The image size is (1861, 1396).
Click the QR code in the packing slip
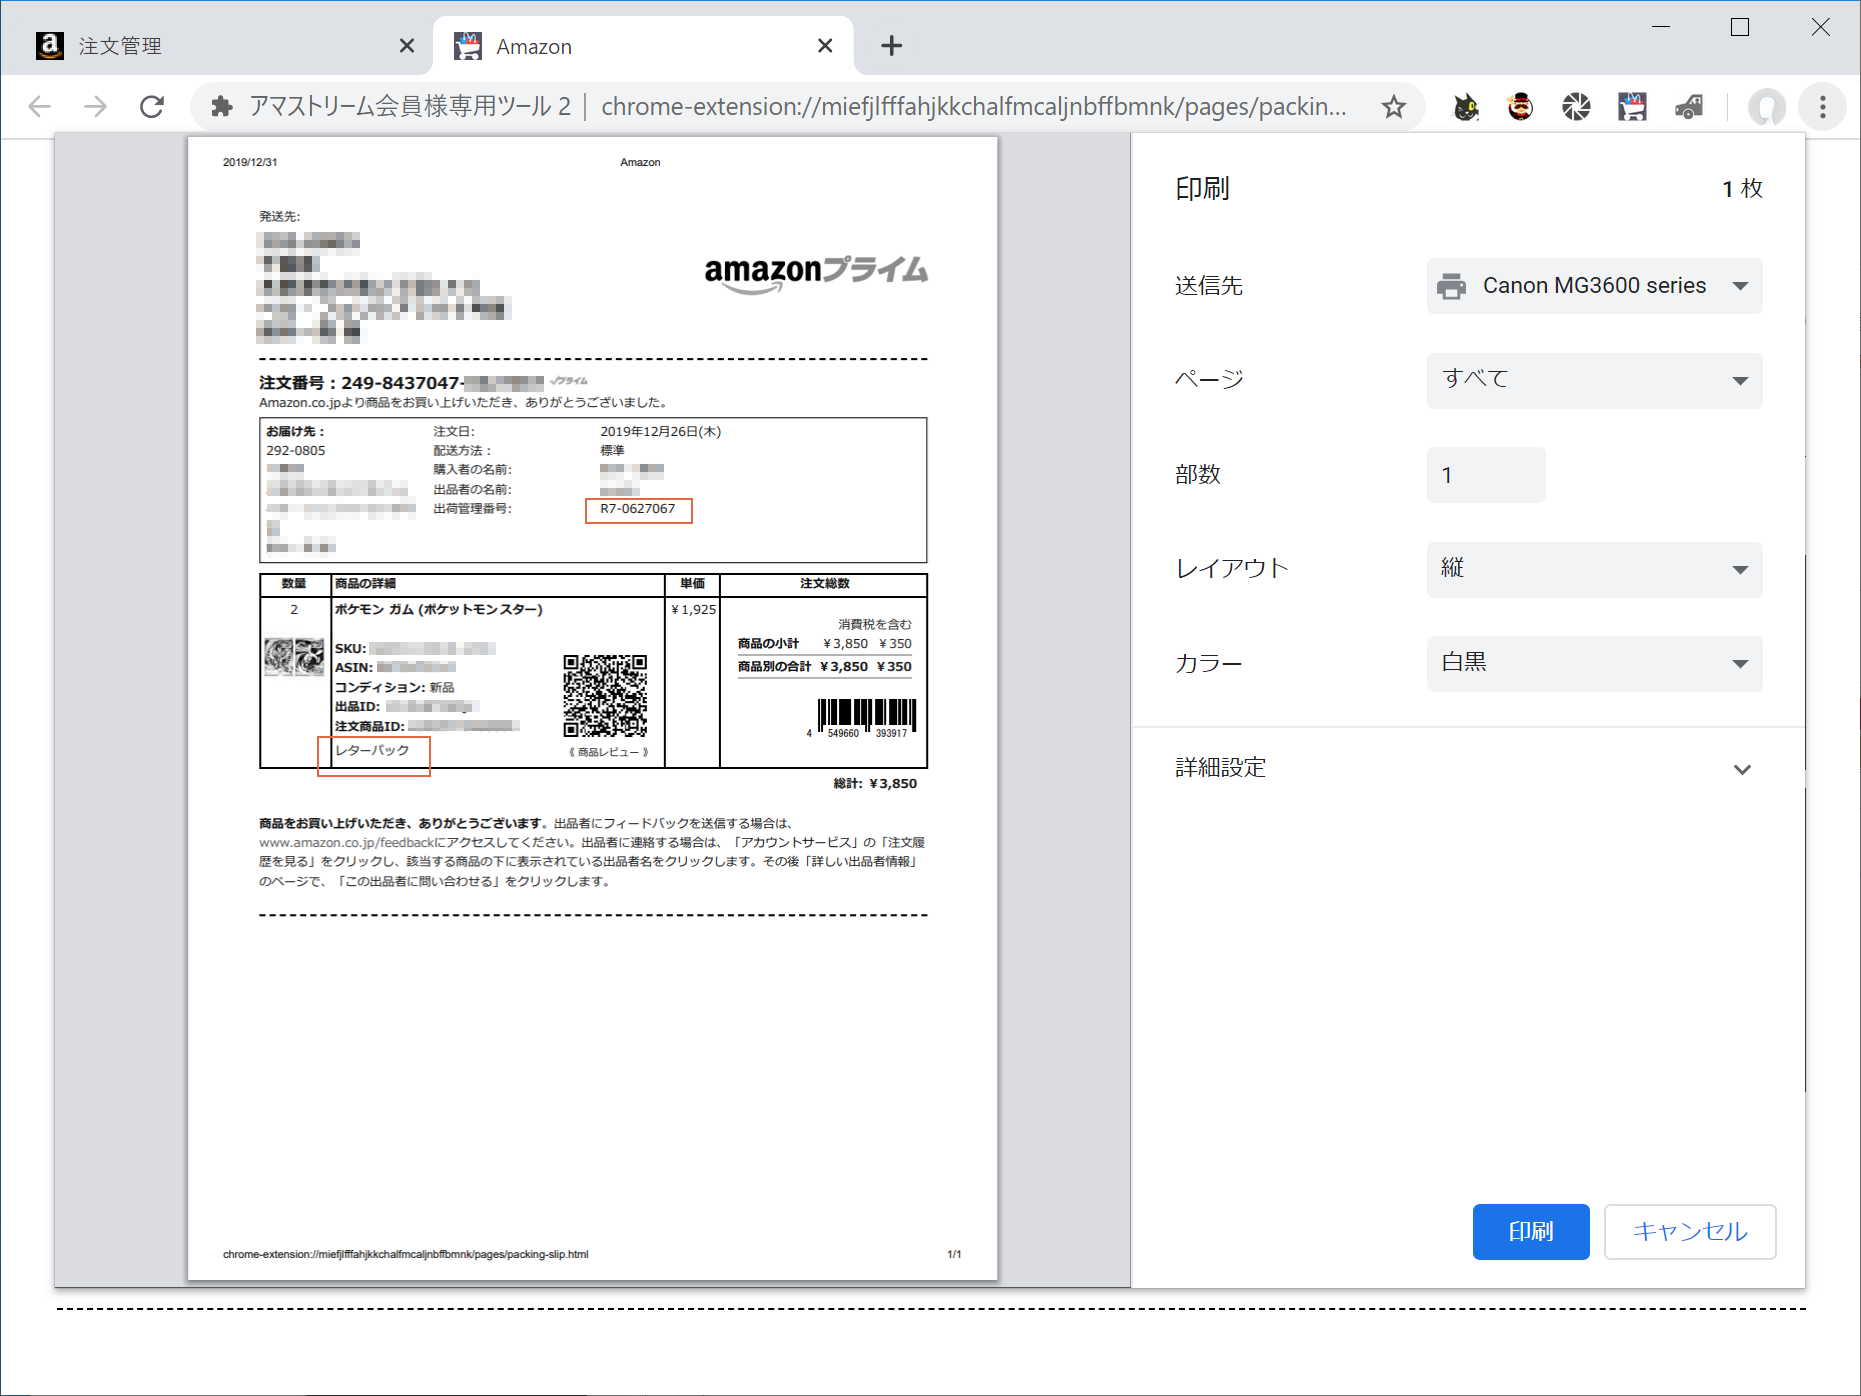[x=605, y=696]
